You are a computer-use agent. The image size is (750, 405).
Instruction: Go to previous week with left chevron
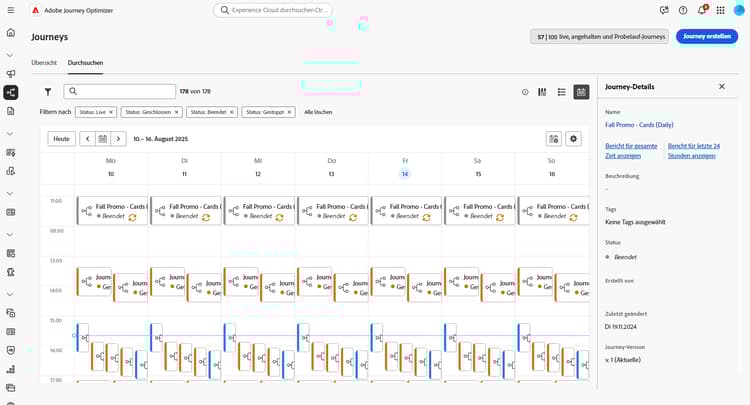88,139
